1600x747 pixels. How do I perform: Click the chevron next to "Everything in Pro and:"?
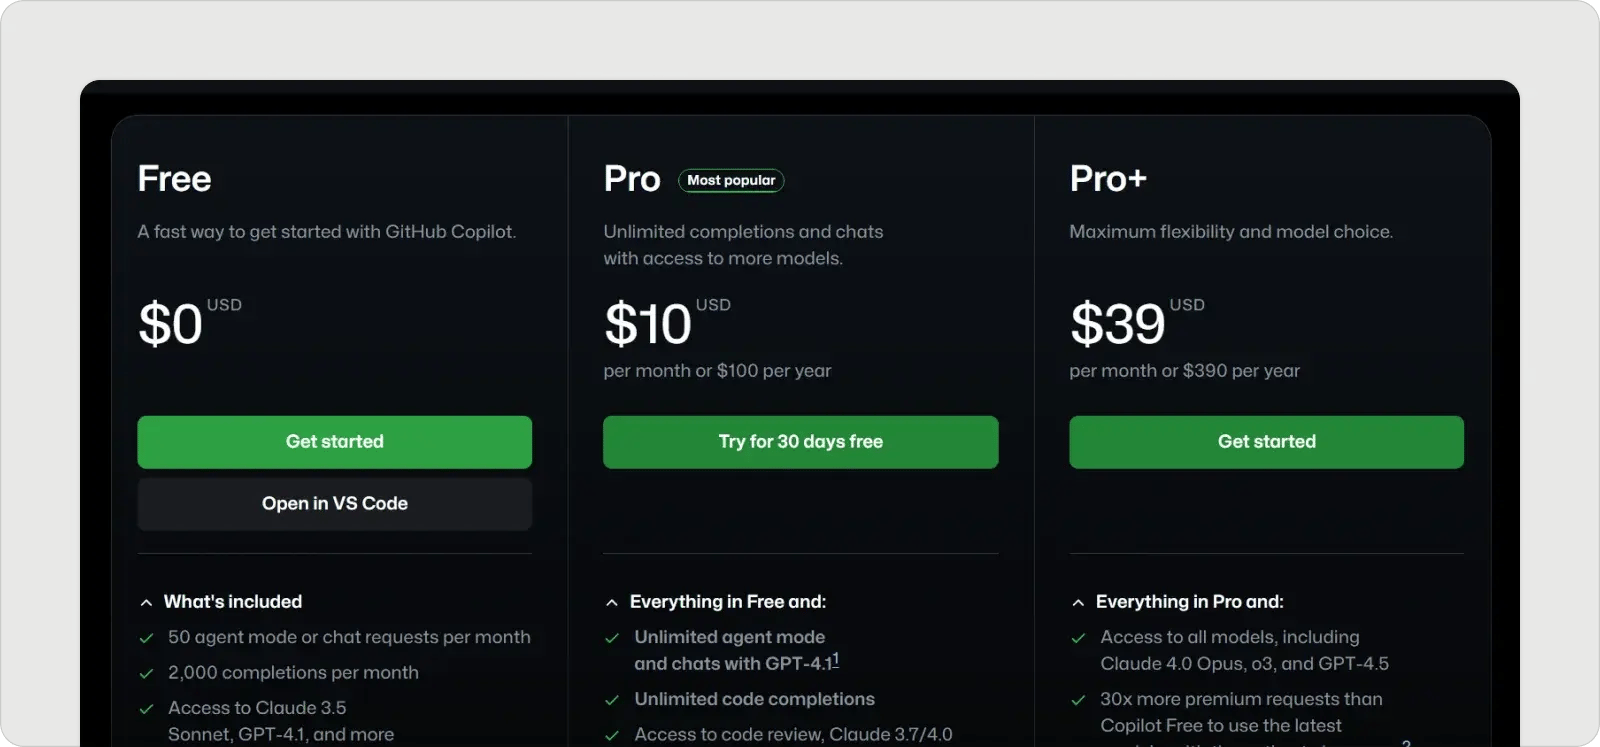(1077, 601)
